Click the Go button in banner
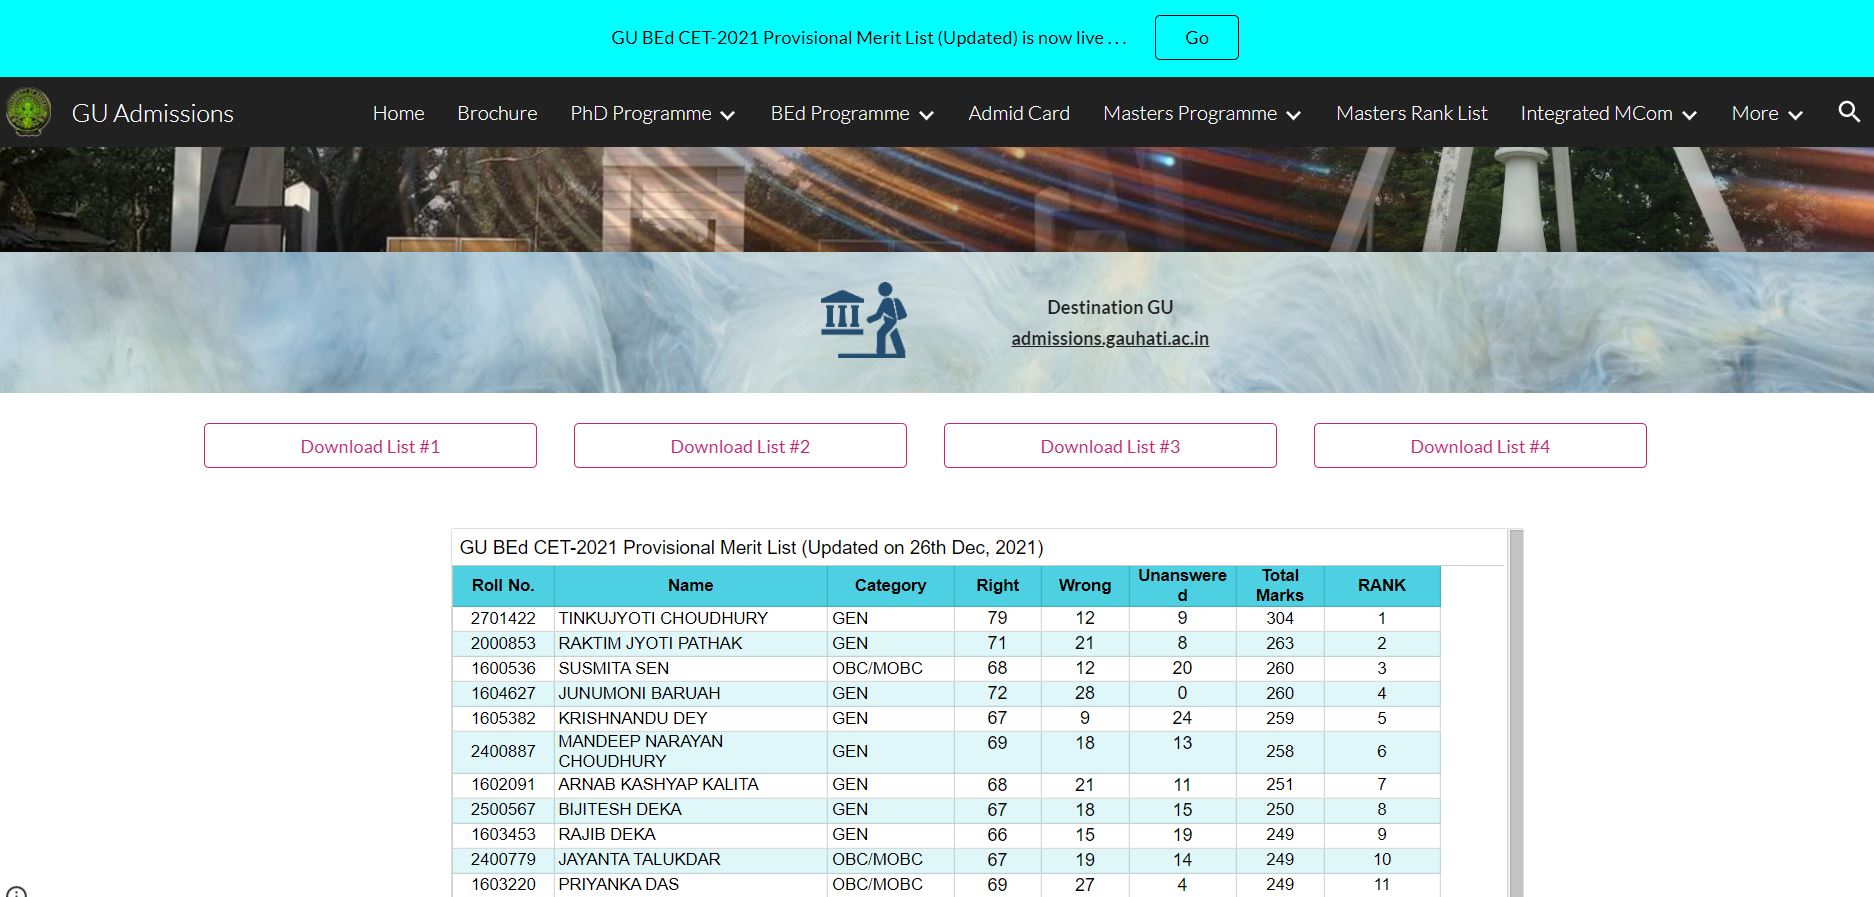The height and width of the screenshot is (897, 1874). (1196, 37)
